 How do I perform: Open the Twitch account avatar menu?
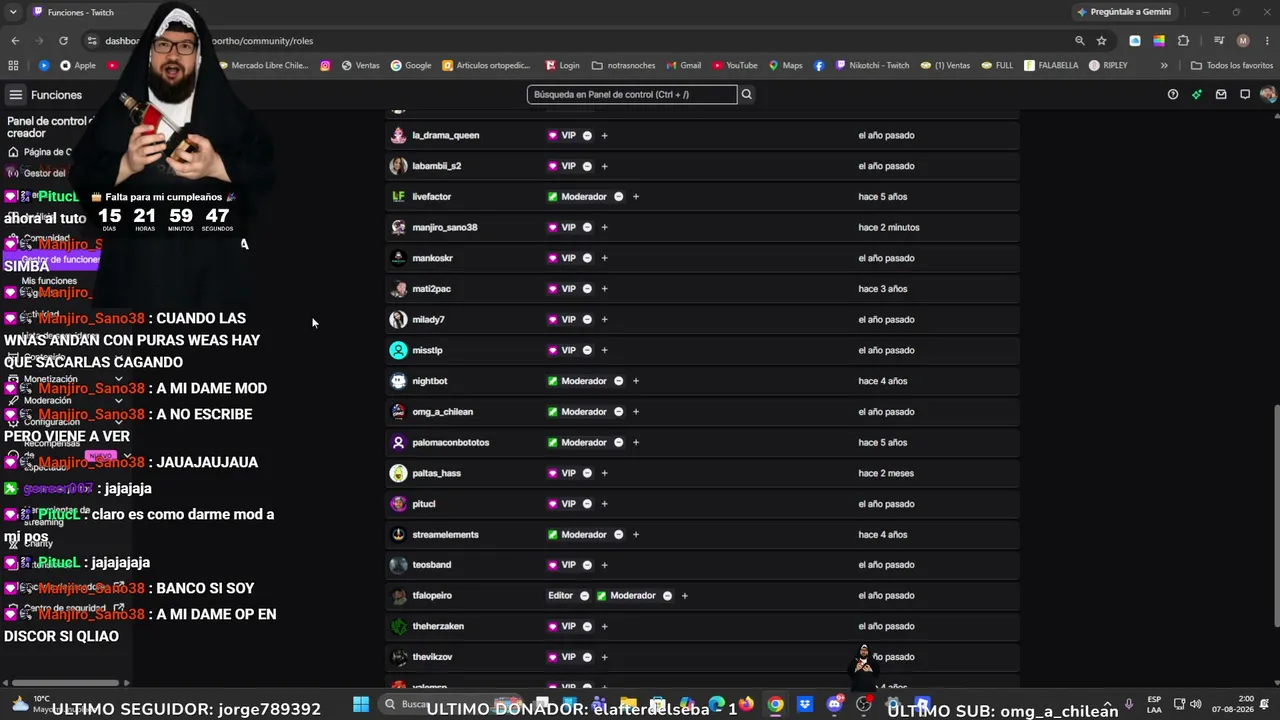[1268, 95]
